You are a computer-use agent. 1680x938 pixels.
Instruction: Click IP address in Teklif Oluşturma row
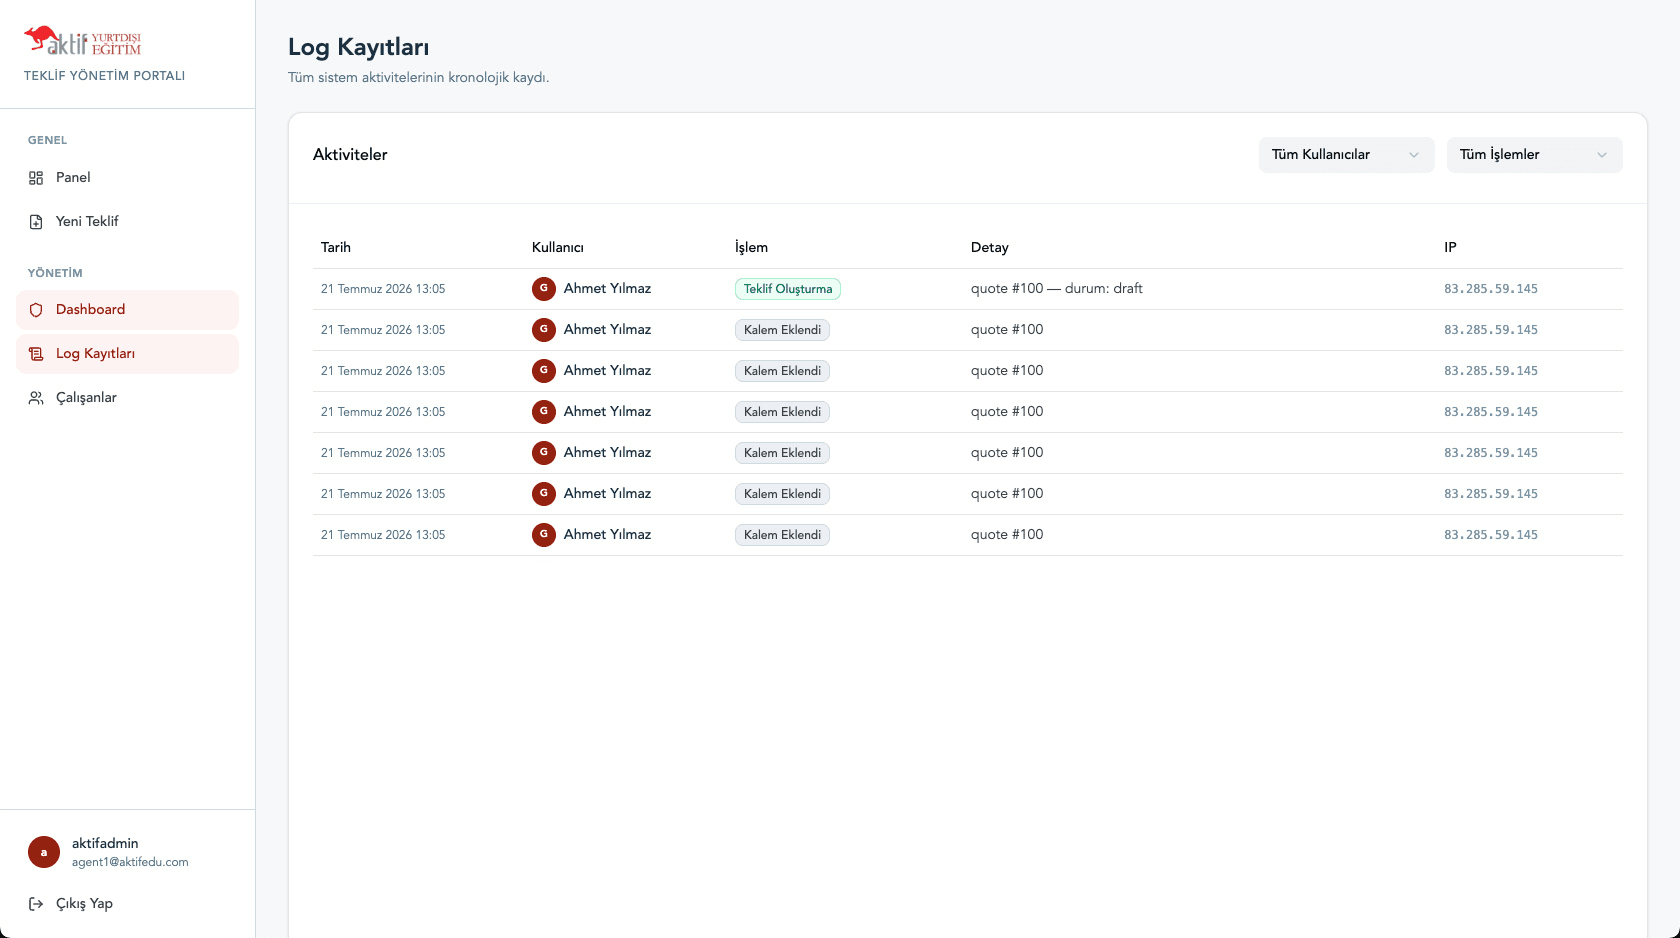pyautogui.click(x=1491, y=289)
